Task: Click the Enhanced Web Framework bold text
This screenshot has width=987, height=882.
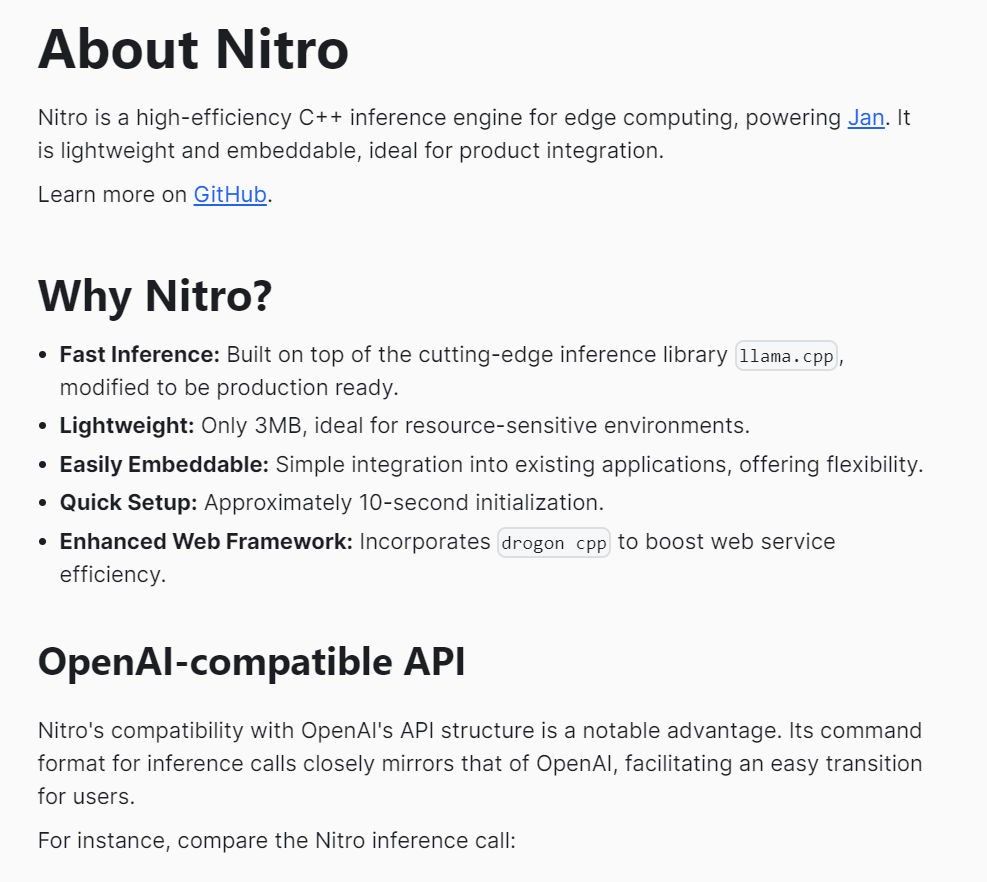Action: (x=206, y=542)
